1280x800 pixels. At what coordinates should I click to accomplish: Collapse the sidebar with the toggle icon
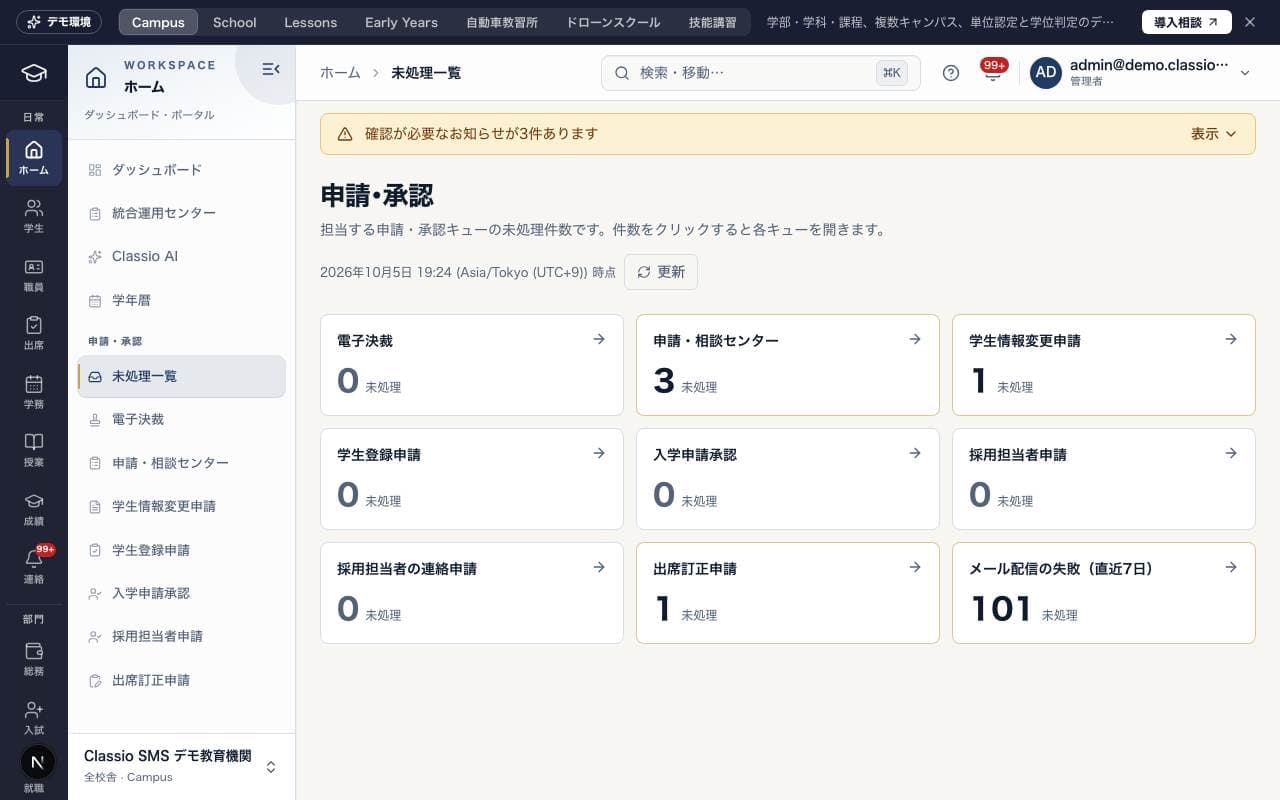pyautogui.click(x=270, y=69)
